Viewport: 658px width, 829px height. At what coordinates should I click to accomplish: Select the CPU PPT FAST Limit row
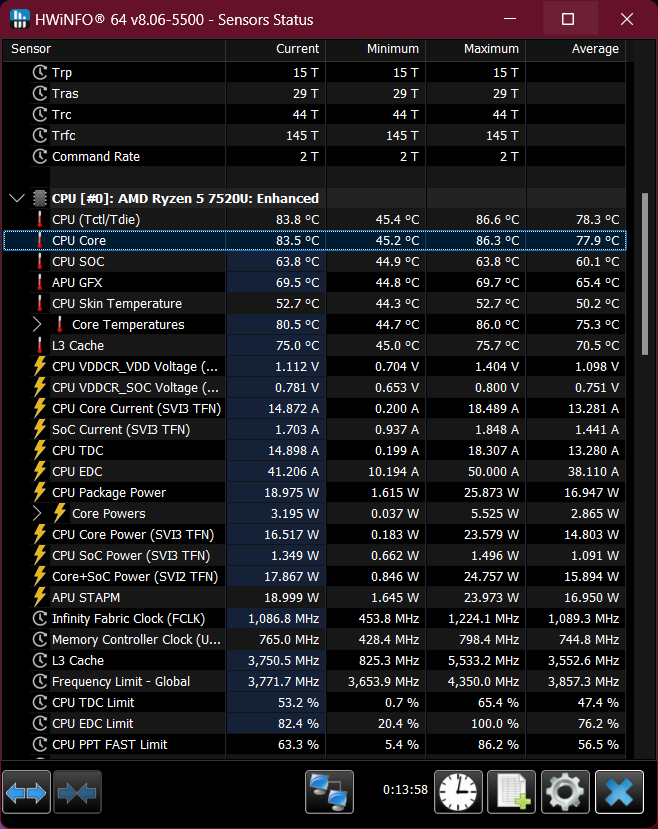(315, 744)
